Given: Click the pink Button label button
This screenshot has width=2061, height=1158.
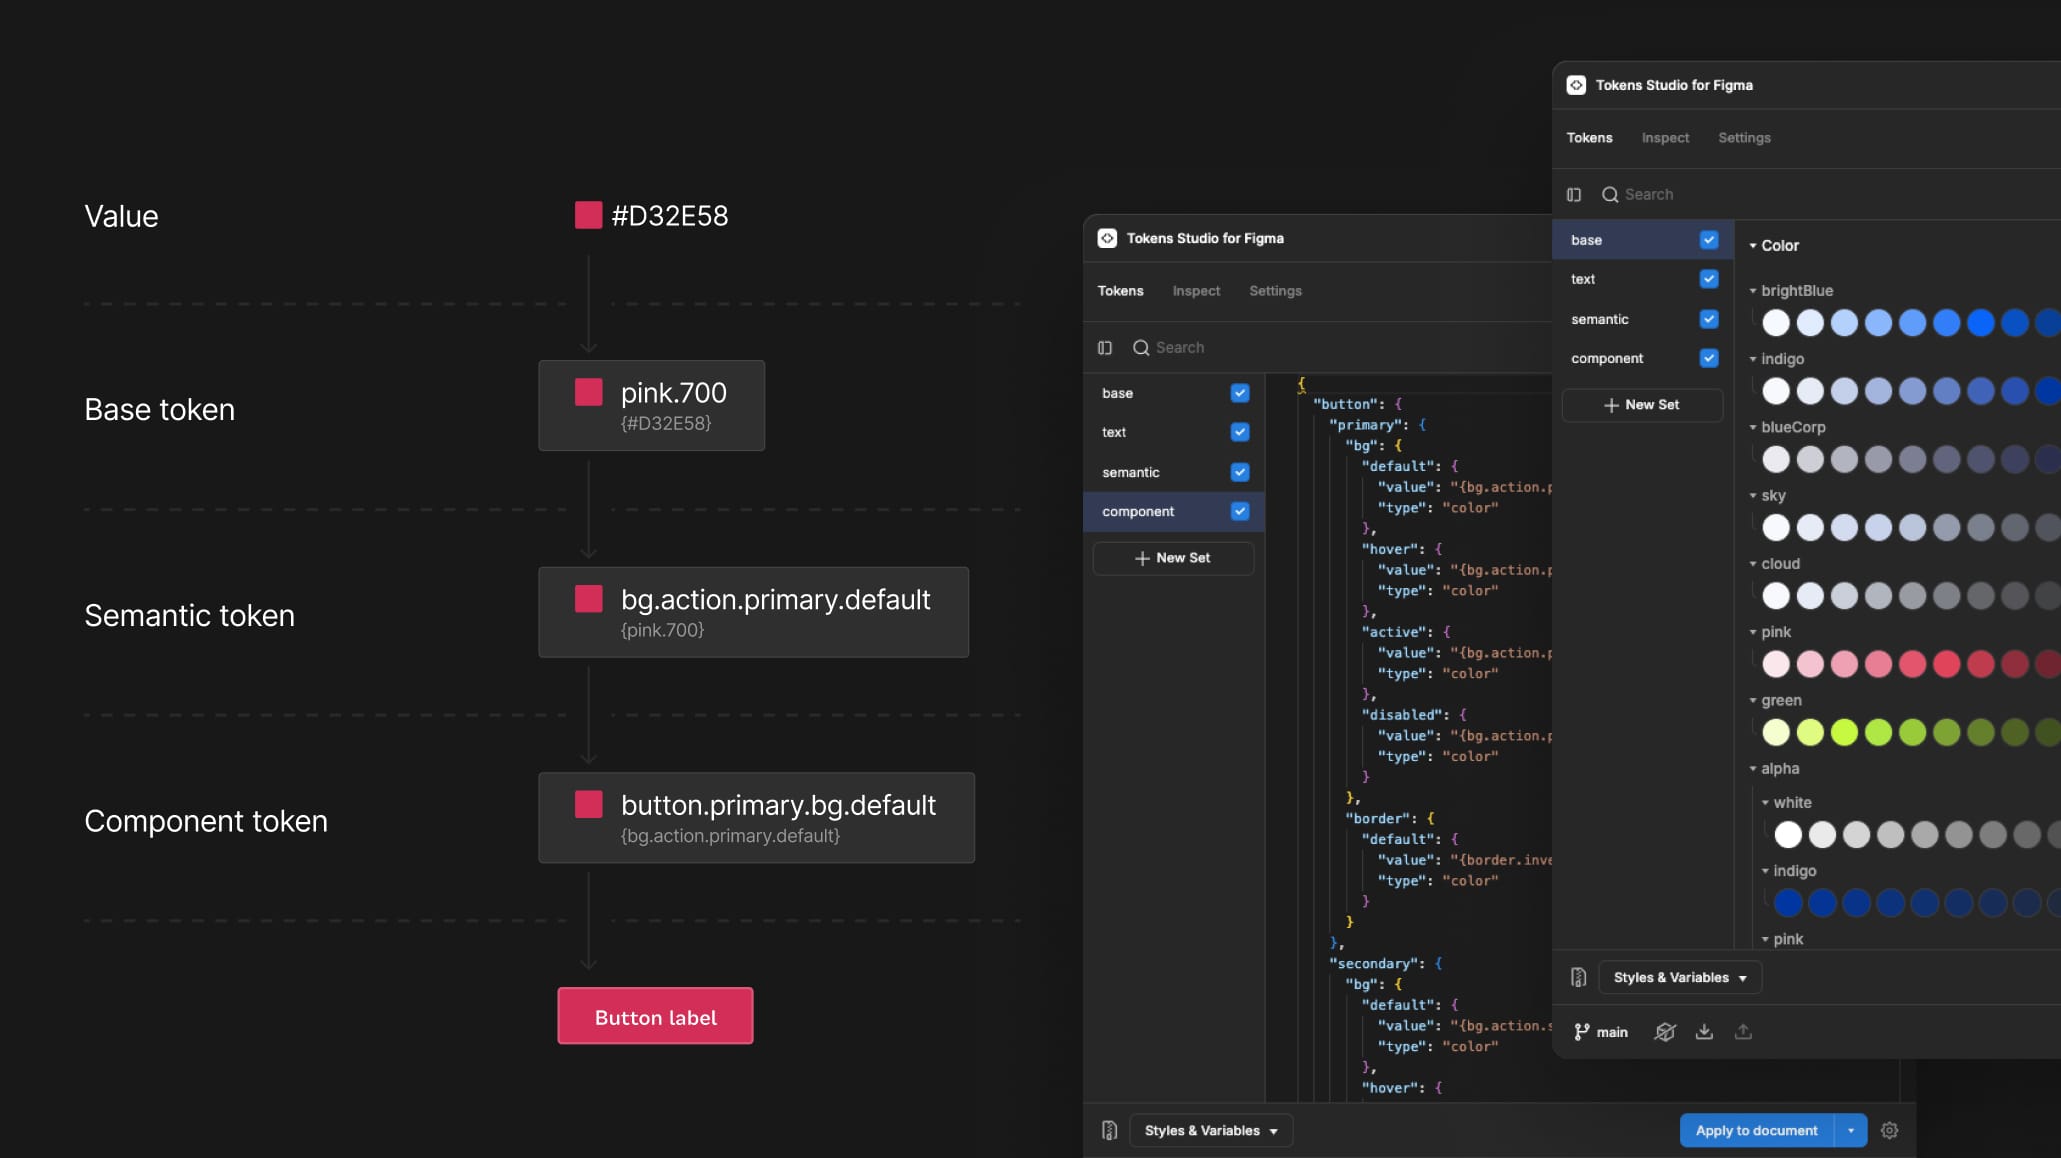Looking at the screenshot, I should pos(655,1016).
